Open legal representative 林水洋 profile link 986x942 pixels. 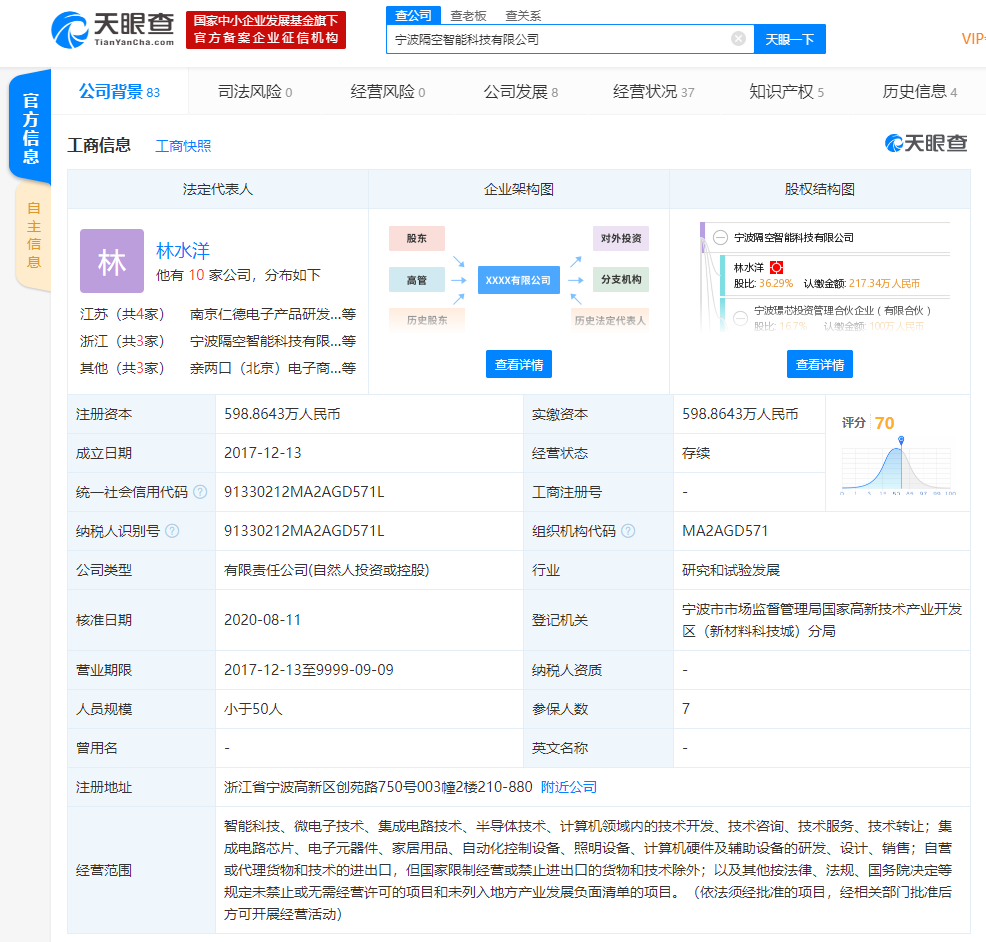point(183,251)
